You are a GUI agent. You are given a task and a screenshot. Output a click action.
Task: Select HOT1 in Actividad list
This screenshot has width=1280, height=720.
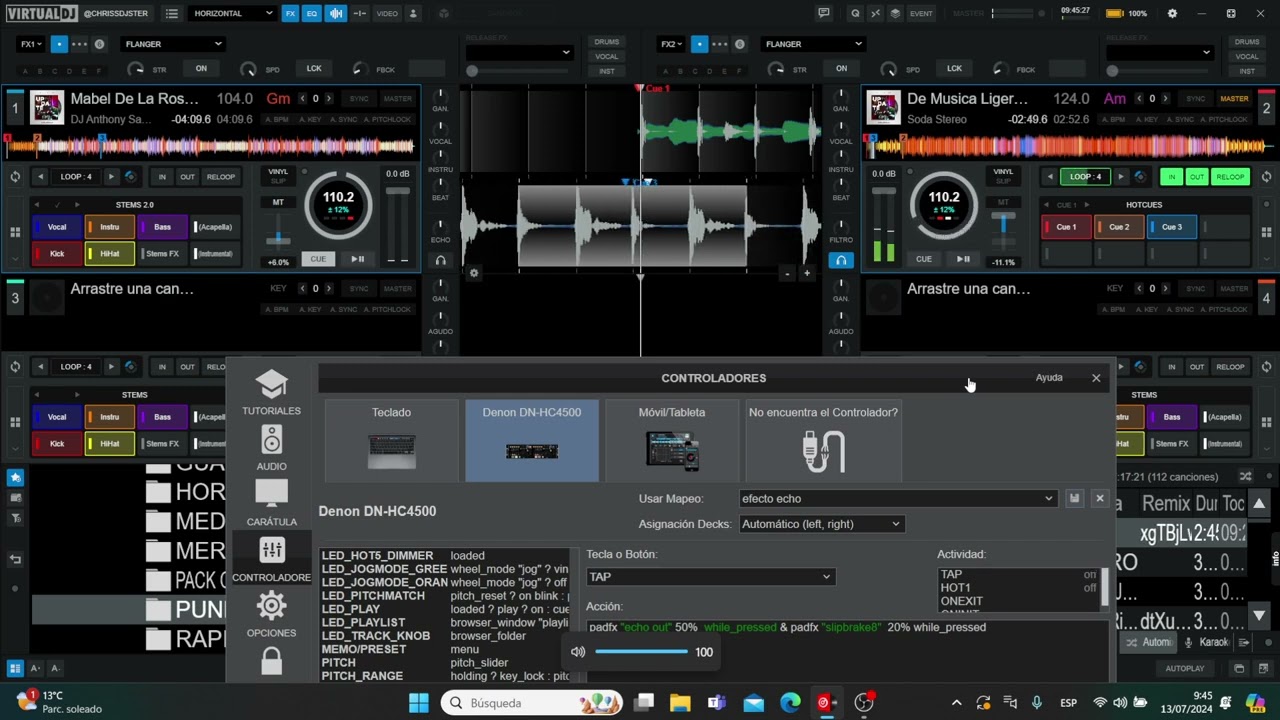coord(1018,588)
